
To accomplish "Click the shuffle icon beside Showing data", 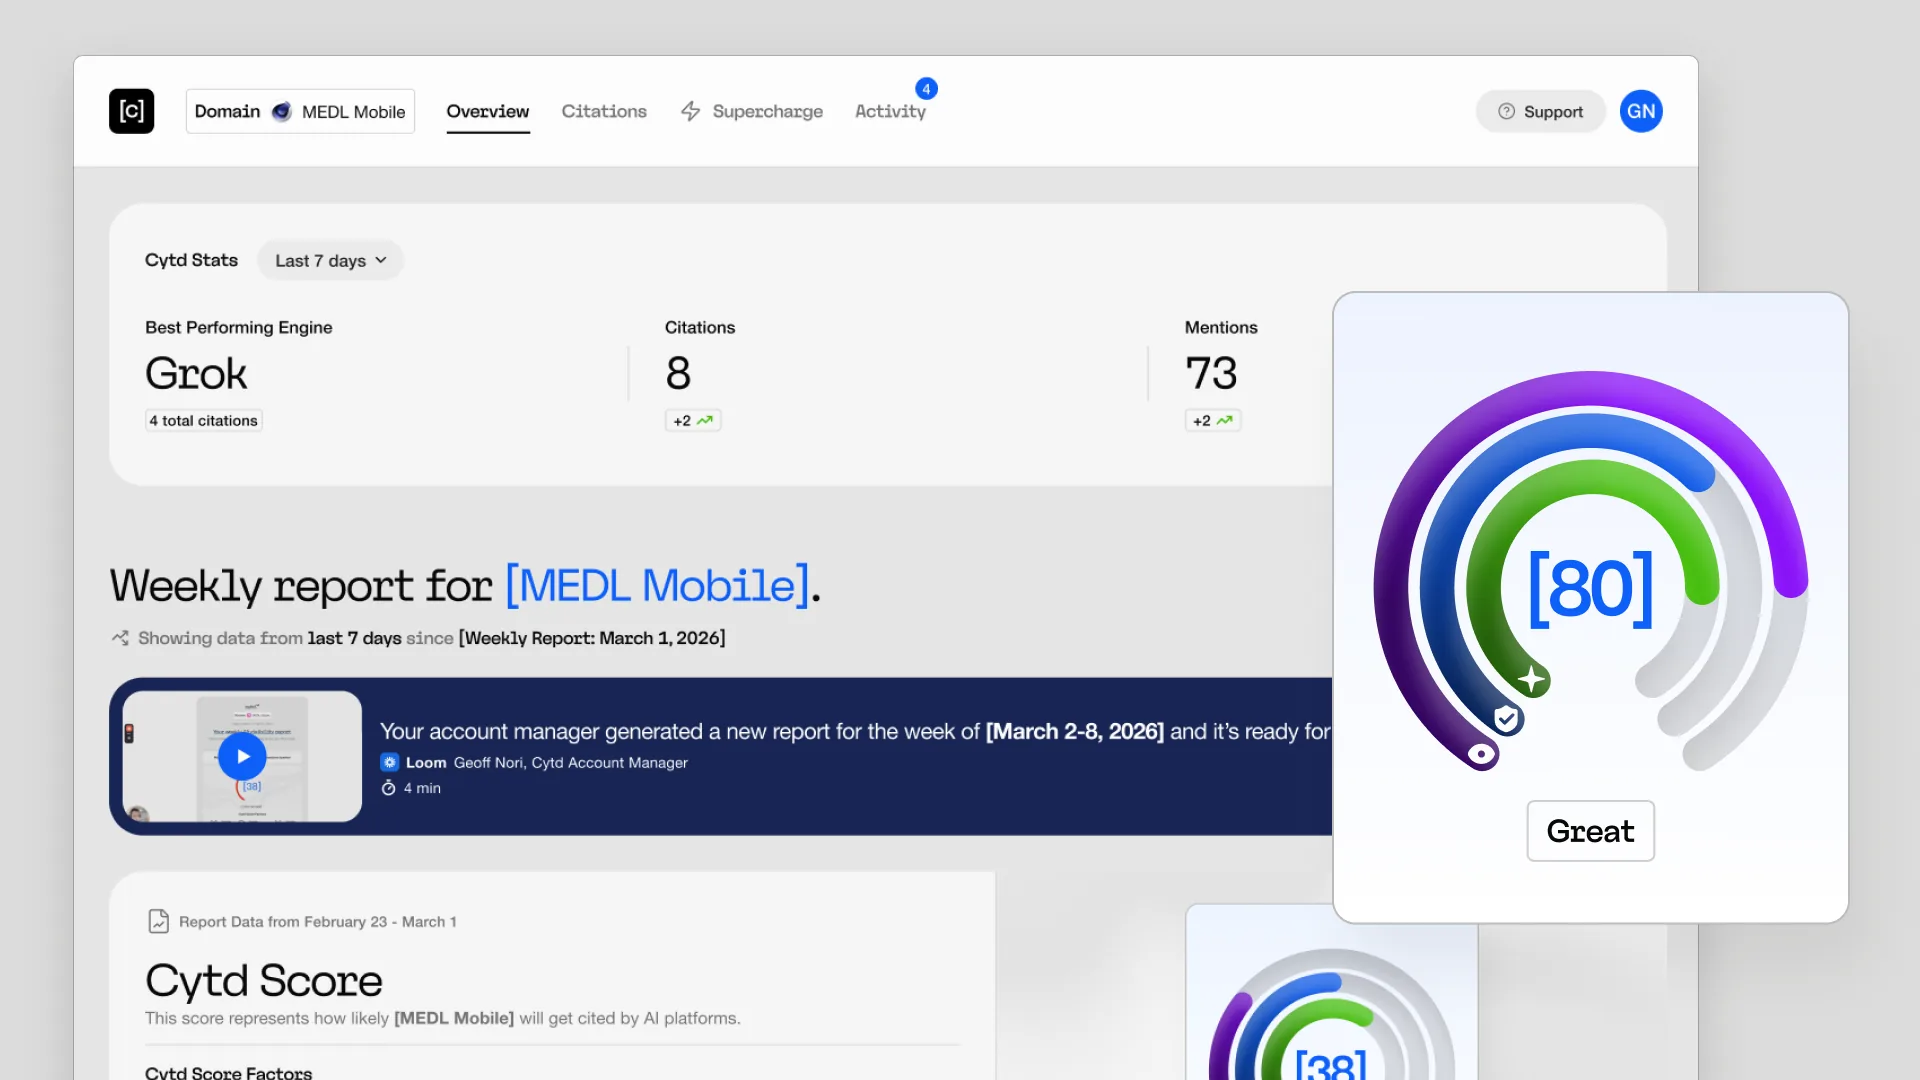I will click(120, 638).
